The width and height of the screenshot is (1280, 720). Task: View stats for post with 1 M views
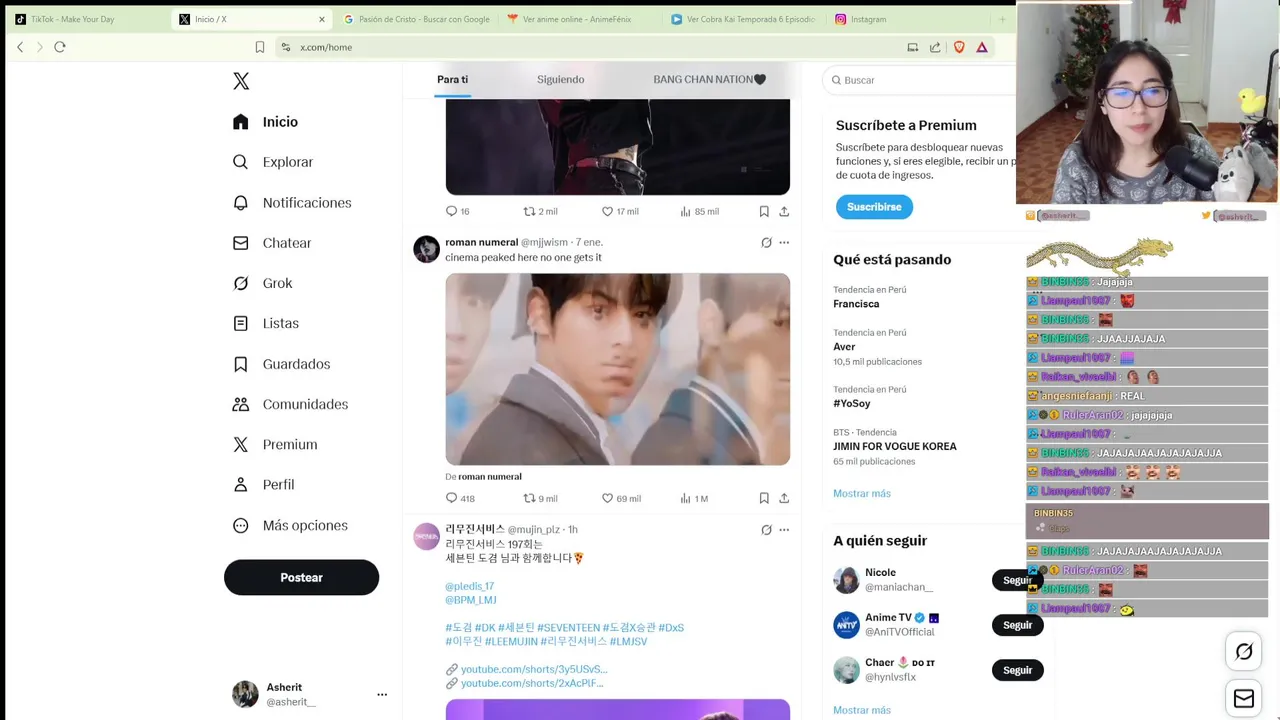pos(694,498)
